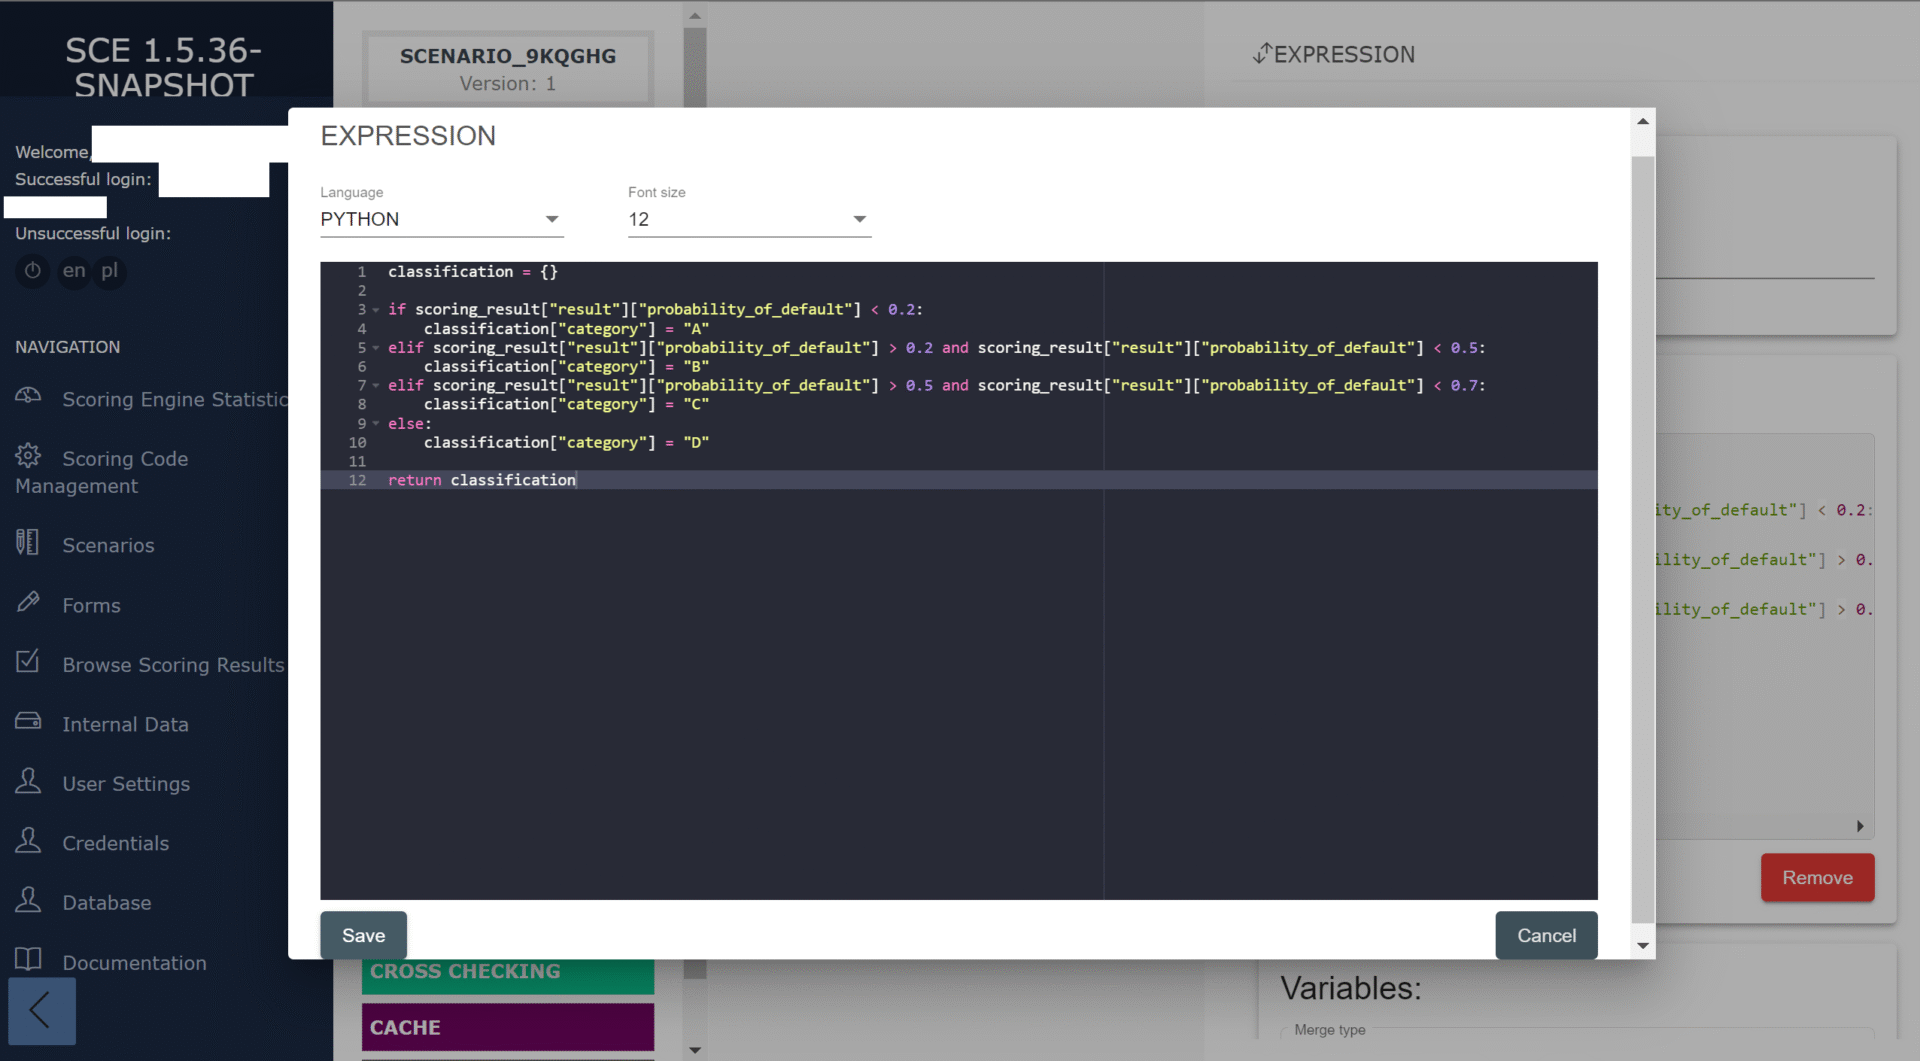This screenshot has width=1920, height=1061.
Task: Switch interface language to 'pl'
Action: click(109, 271)
